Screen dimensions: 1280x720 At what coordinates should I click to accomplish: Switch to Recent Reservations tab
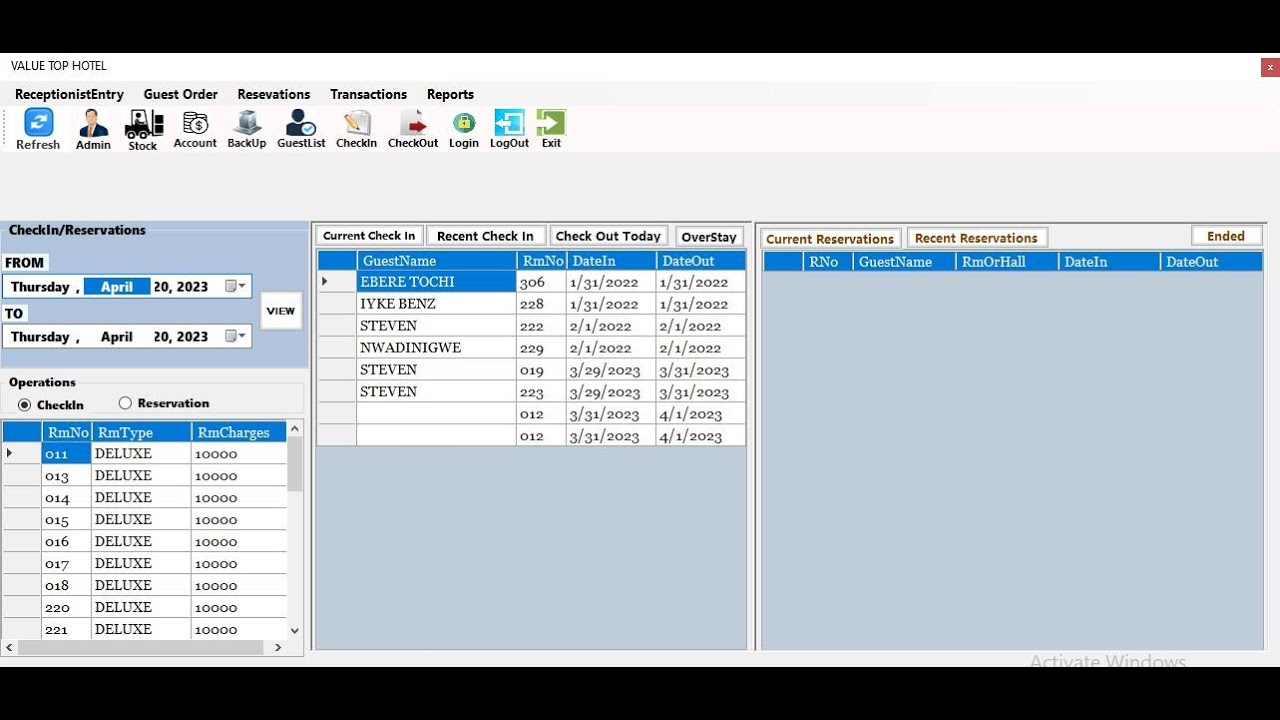(x=976, y=238)
